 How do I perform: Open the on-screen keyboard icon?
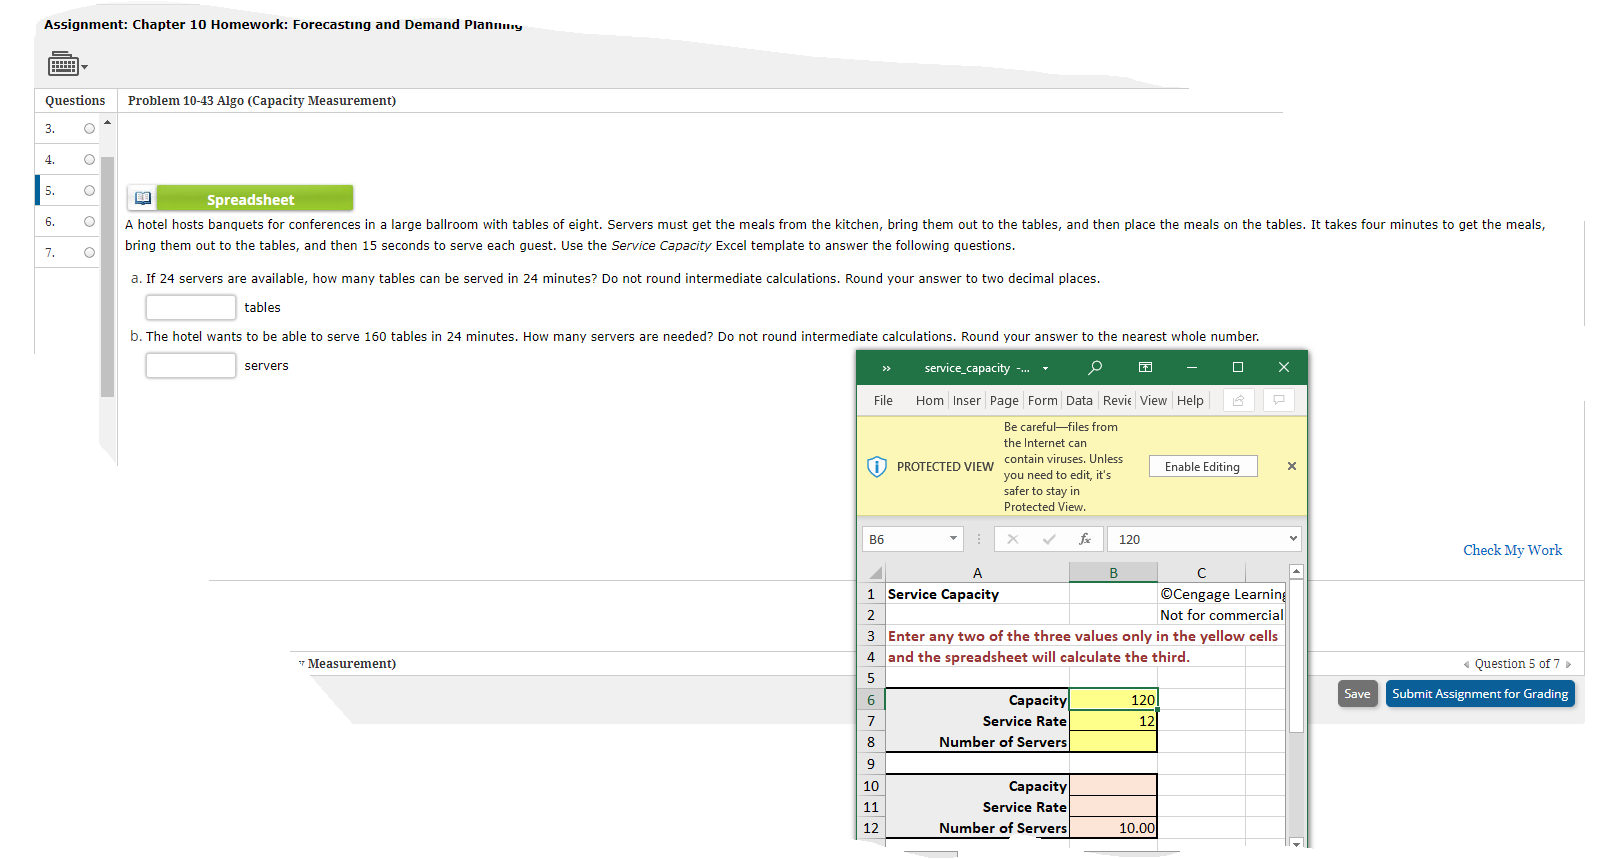63,64
